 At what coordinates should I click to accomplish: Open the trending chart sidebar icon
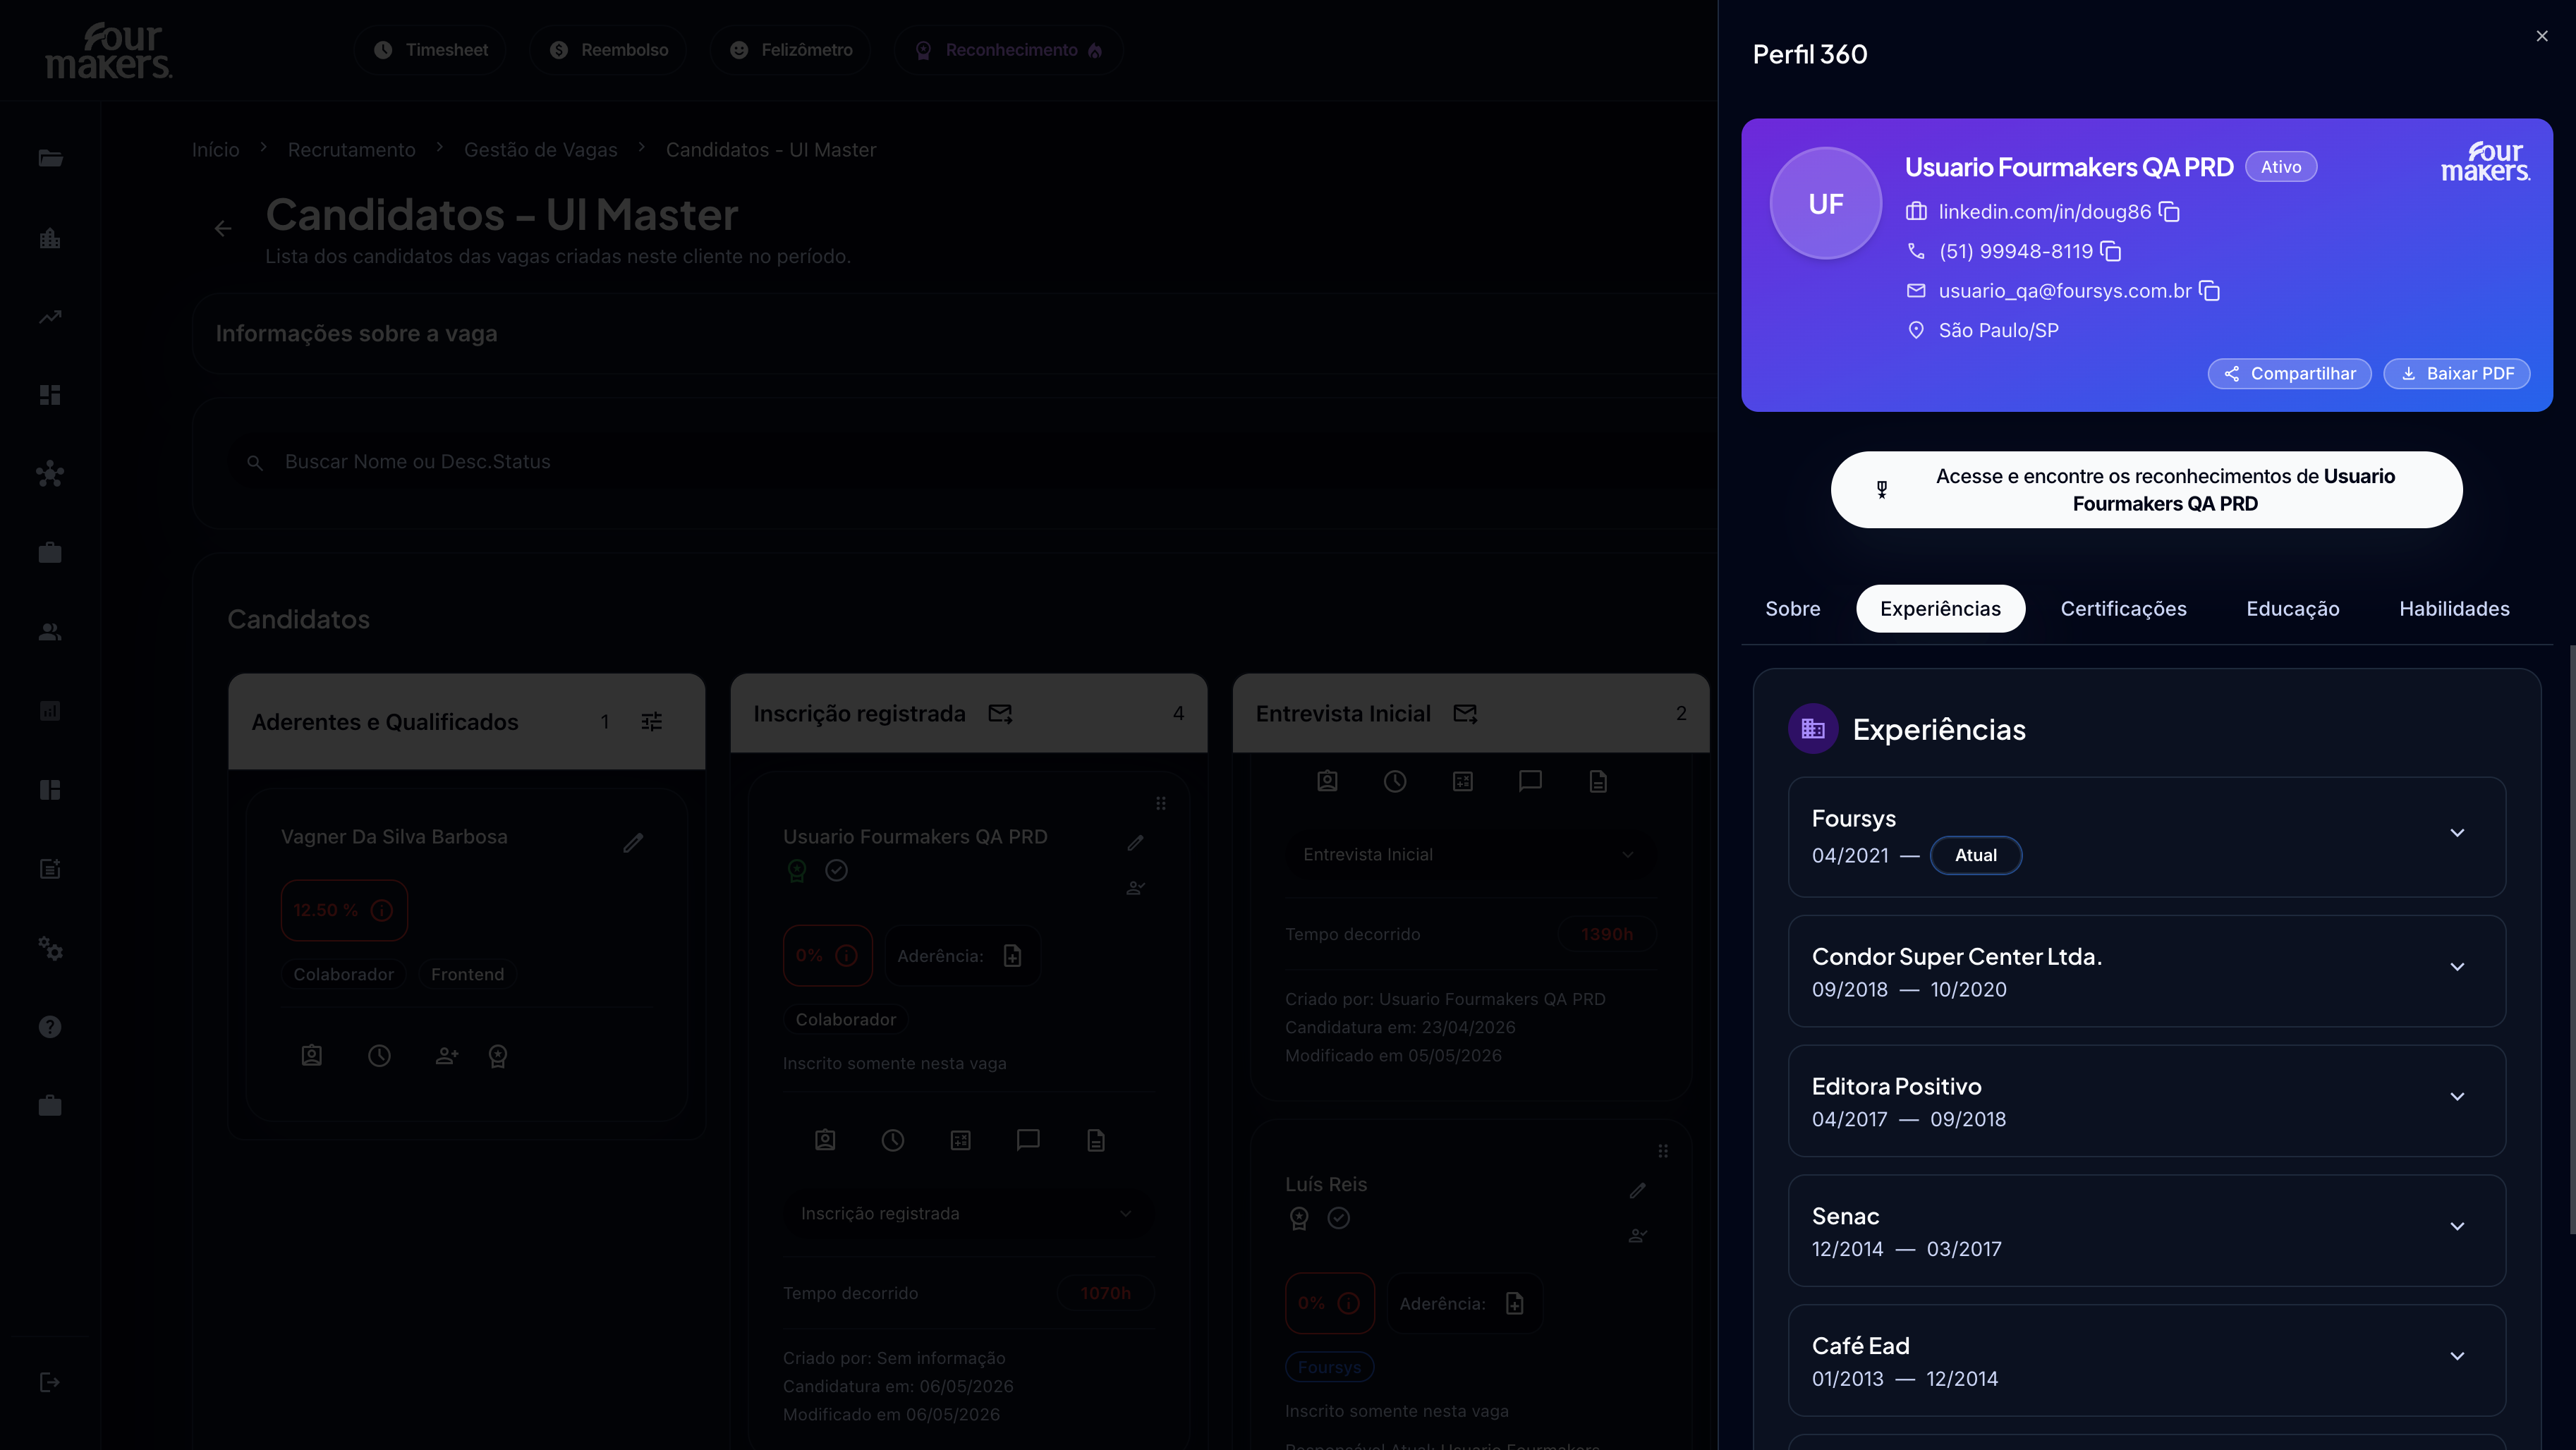[x=50, y=317]
